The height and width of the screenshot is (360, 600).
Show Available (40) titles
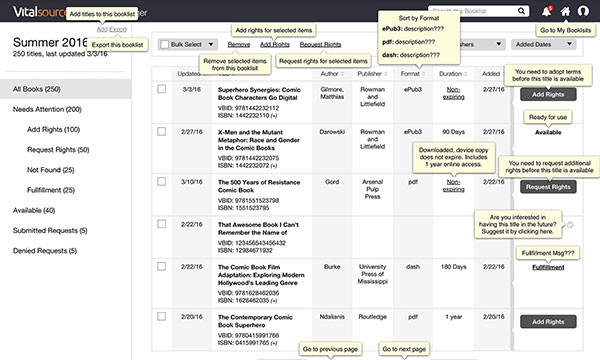coord(34,210)
